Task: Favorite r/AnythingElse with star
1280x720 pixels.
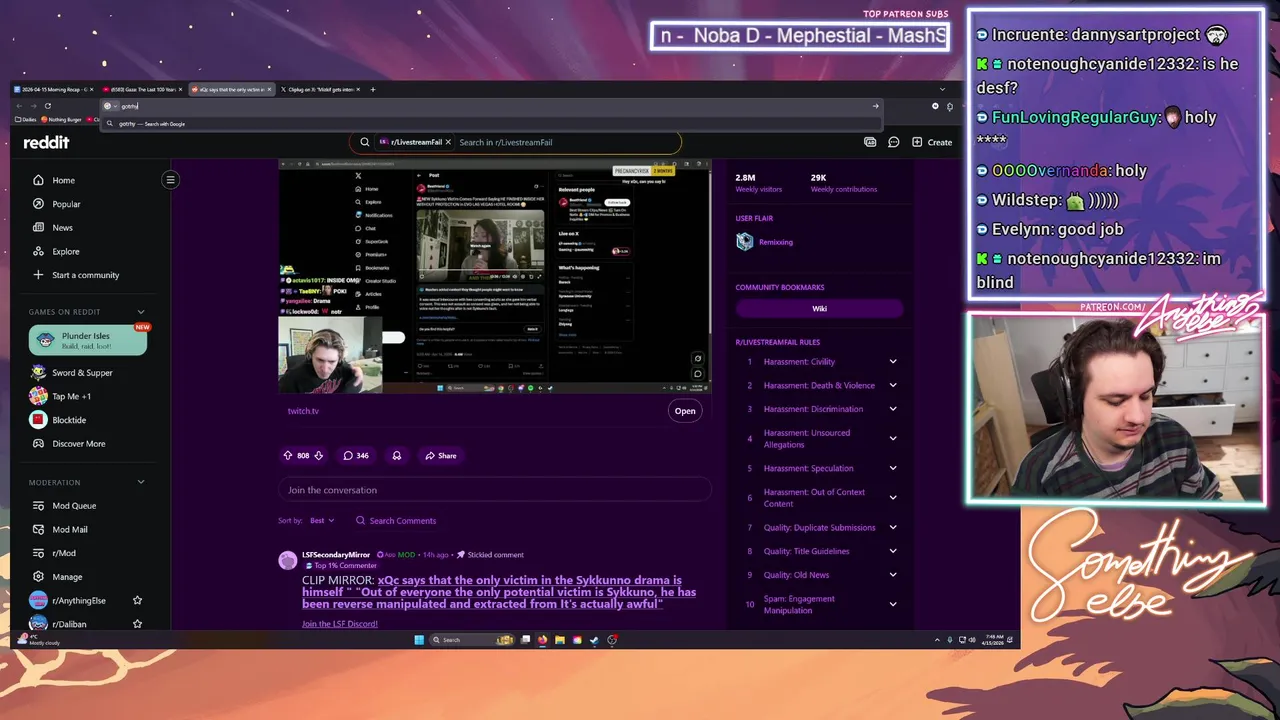Action: [138, 600]
